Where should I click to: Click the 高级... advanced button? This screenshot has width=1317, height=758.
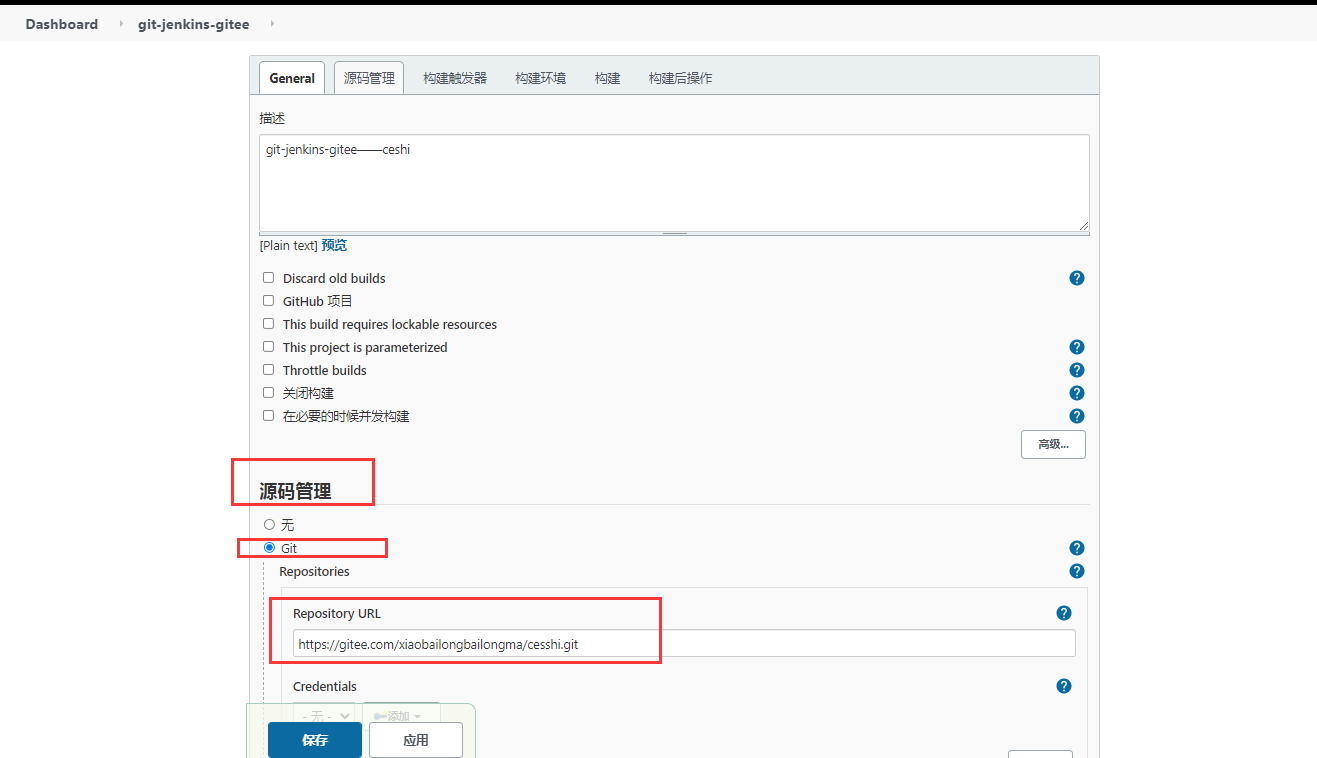[x=1053, y=444]
